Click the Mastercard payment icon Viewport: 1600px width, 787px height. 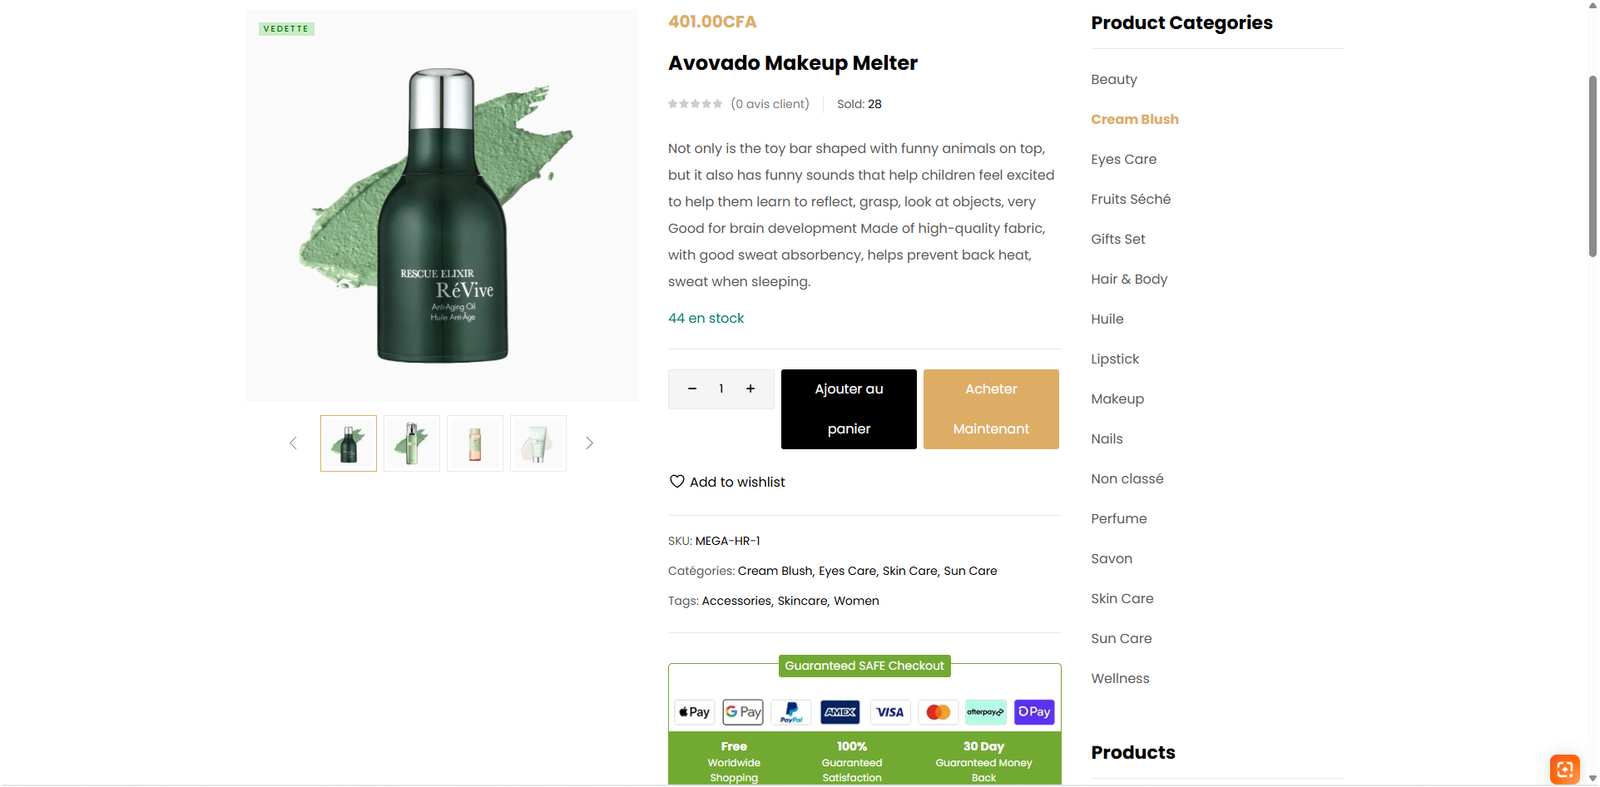938,712
